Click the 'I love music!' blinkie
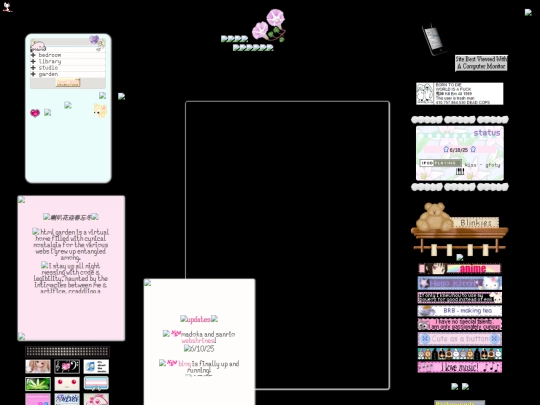The height and width of the screenshot is (405, 540). tap(460, 367)
